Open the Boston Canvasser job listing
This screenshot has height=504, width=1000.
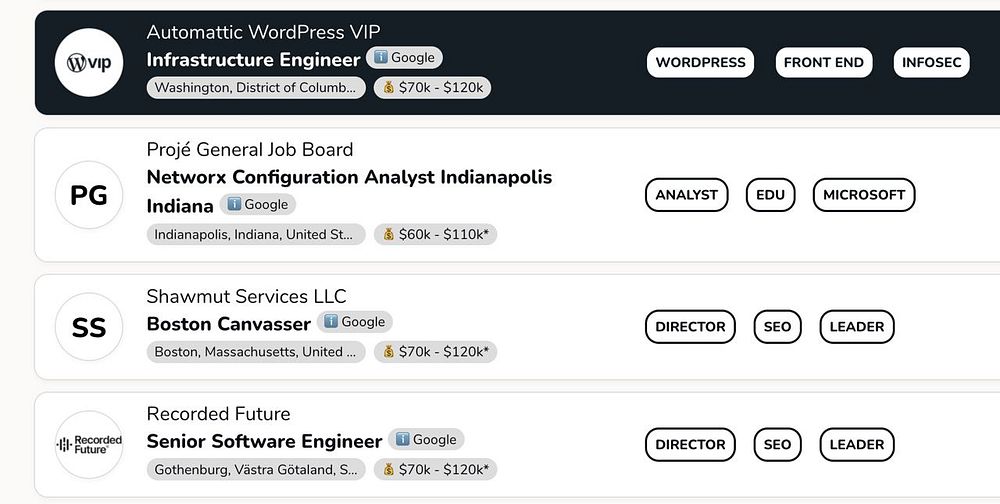pyautogui.click(x=228, y=324)
